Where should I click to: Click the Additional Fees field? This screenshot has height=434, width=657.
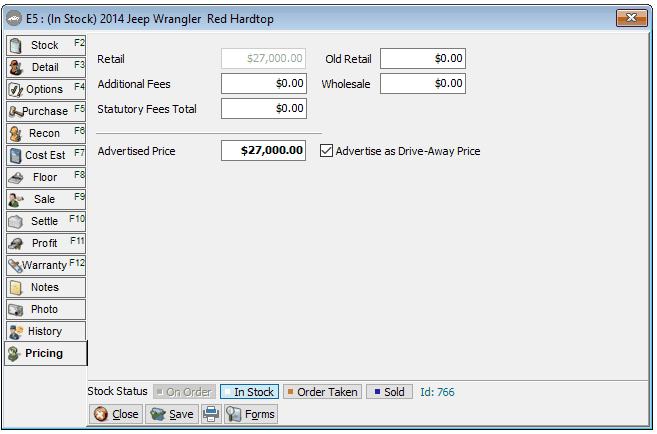264,84
